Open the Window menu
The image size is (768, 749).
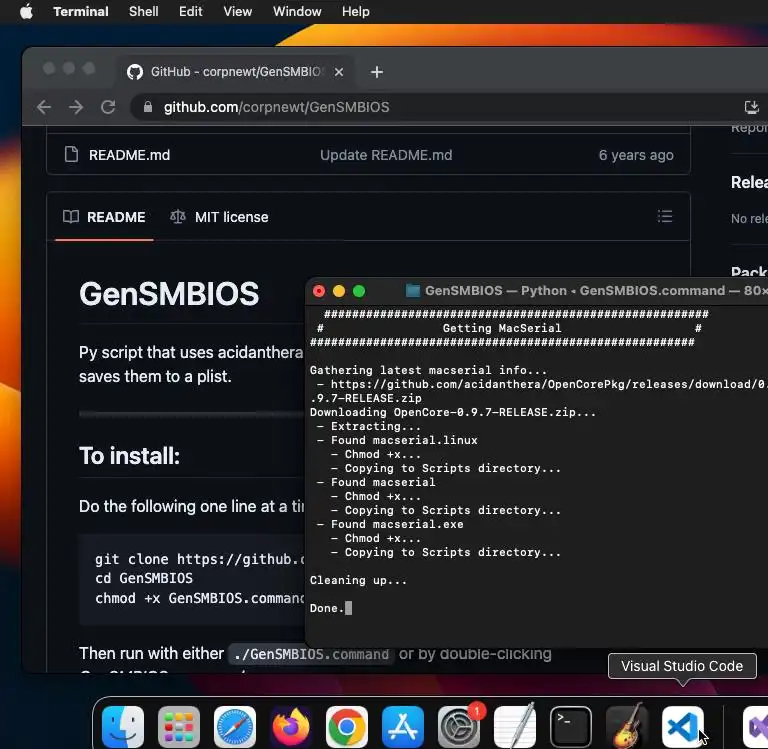(x=297, y=11)
